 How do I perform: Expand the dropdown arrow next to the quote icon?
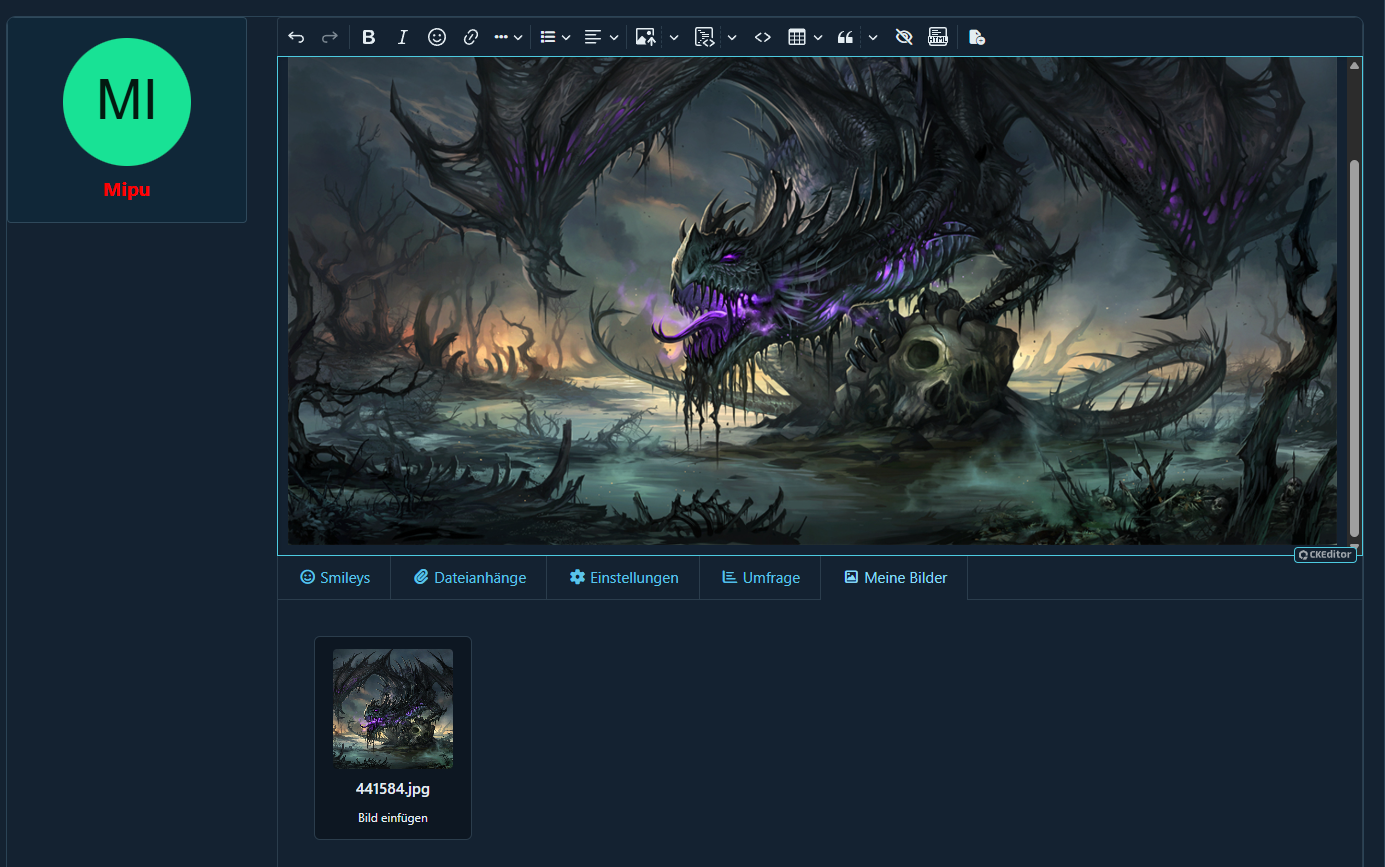tap(873, 37)
